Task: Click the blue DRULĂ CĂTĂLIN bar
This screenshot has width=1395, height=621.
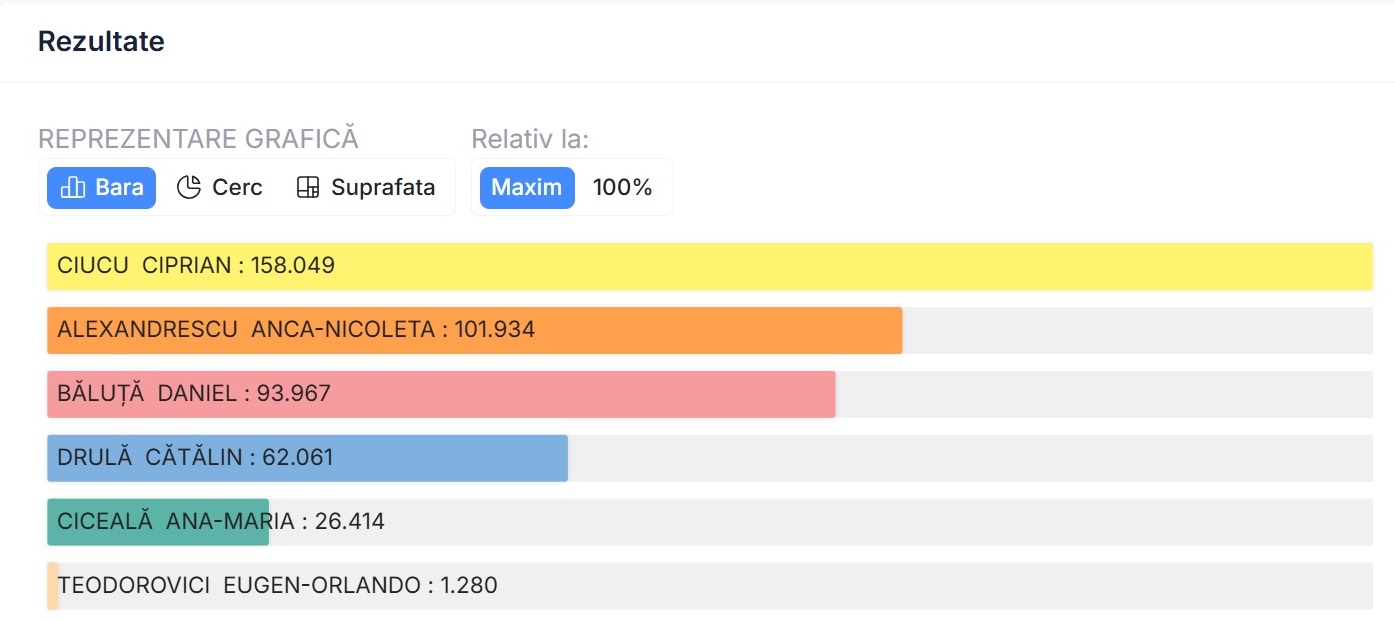Action: [450, 458]
